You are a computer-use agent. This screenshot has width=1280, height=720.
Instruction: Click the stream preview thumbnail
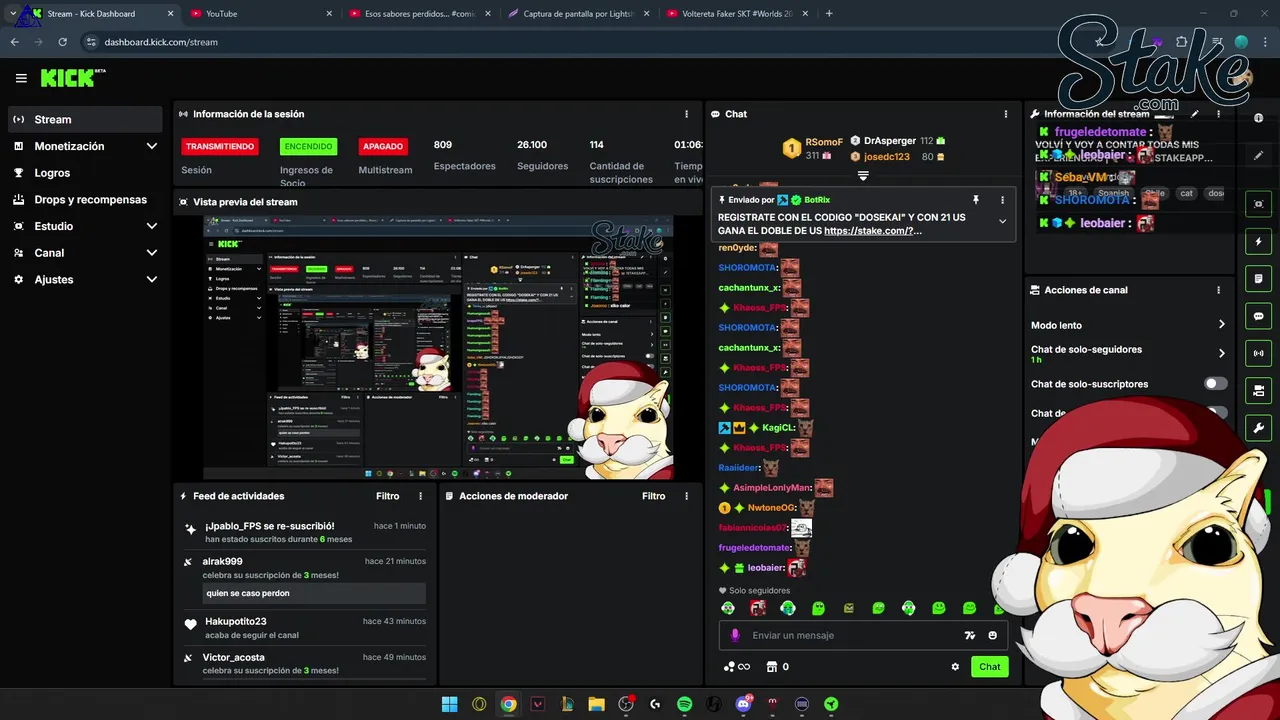click(438, 347)
